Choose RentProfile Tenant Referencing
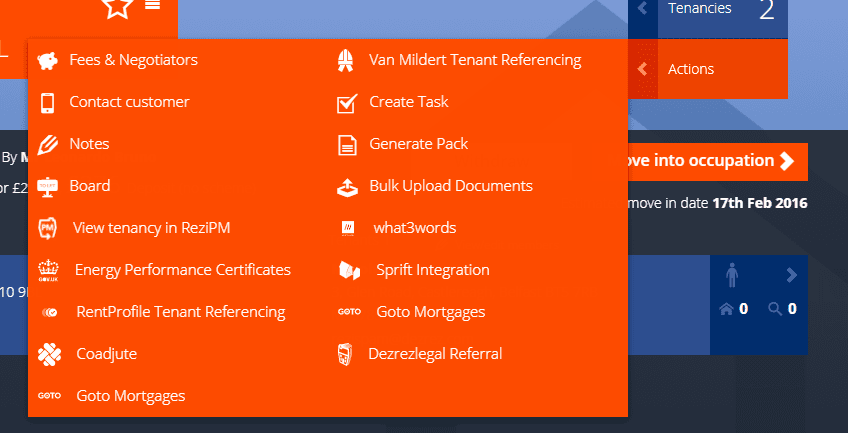This screenshot has height=433, width=848. [x=181, y=312]
